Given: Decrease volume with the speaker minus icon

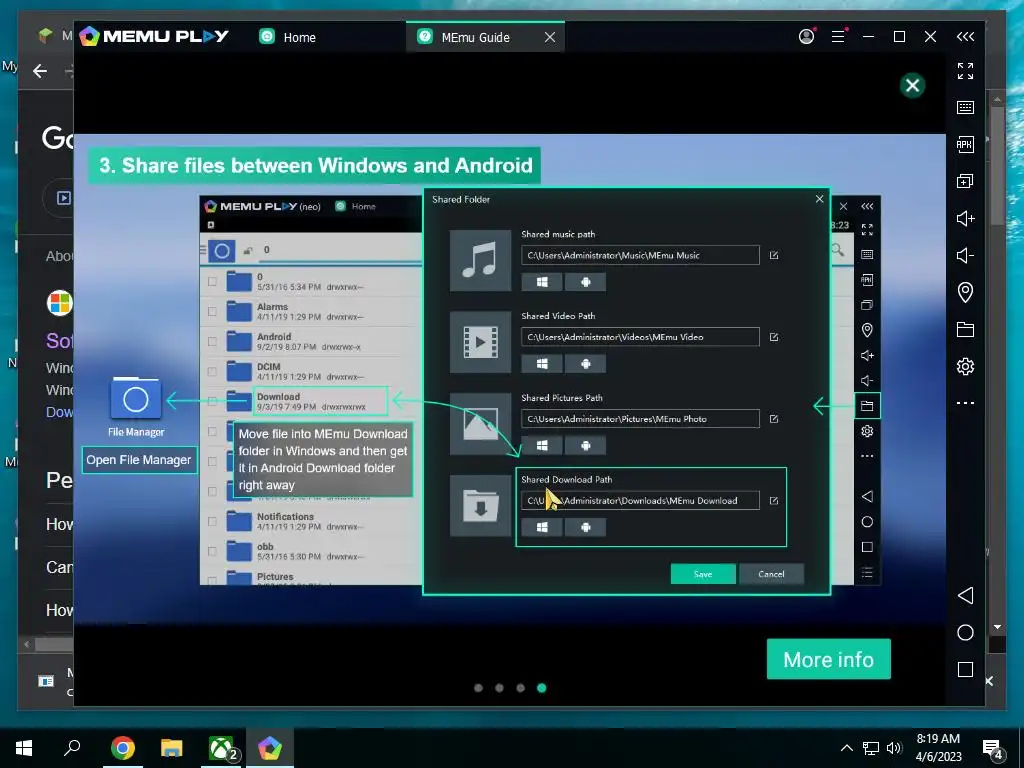Looking at the screenshot, I should (965, 255).
